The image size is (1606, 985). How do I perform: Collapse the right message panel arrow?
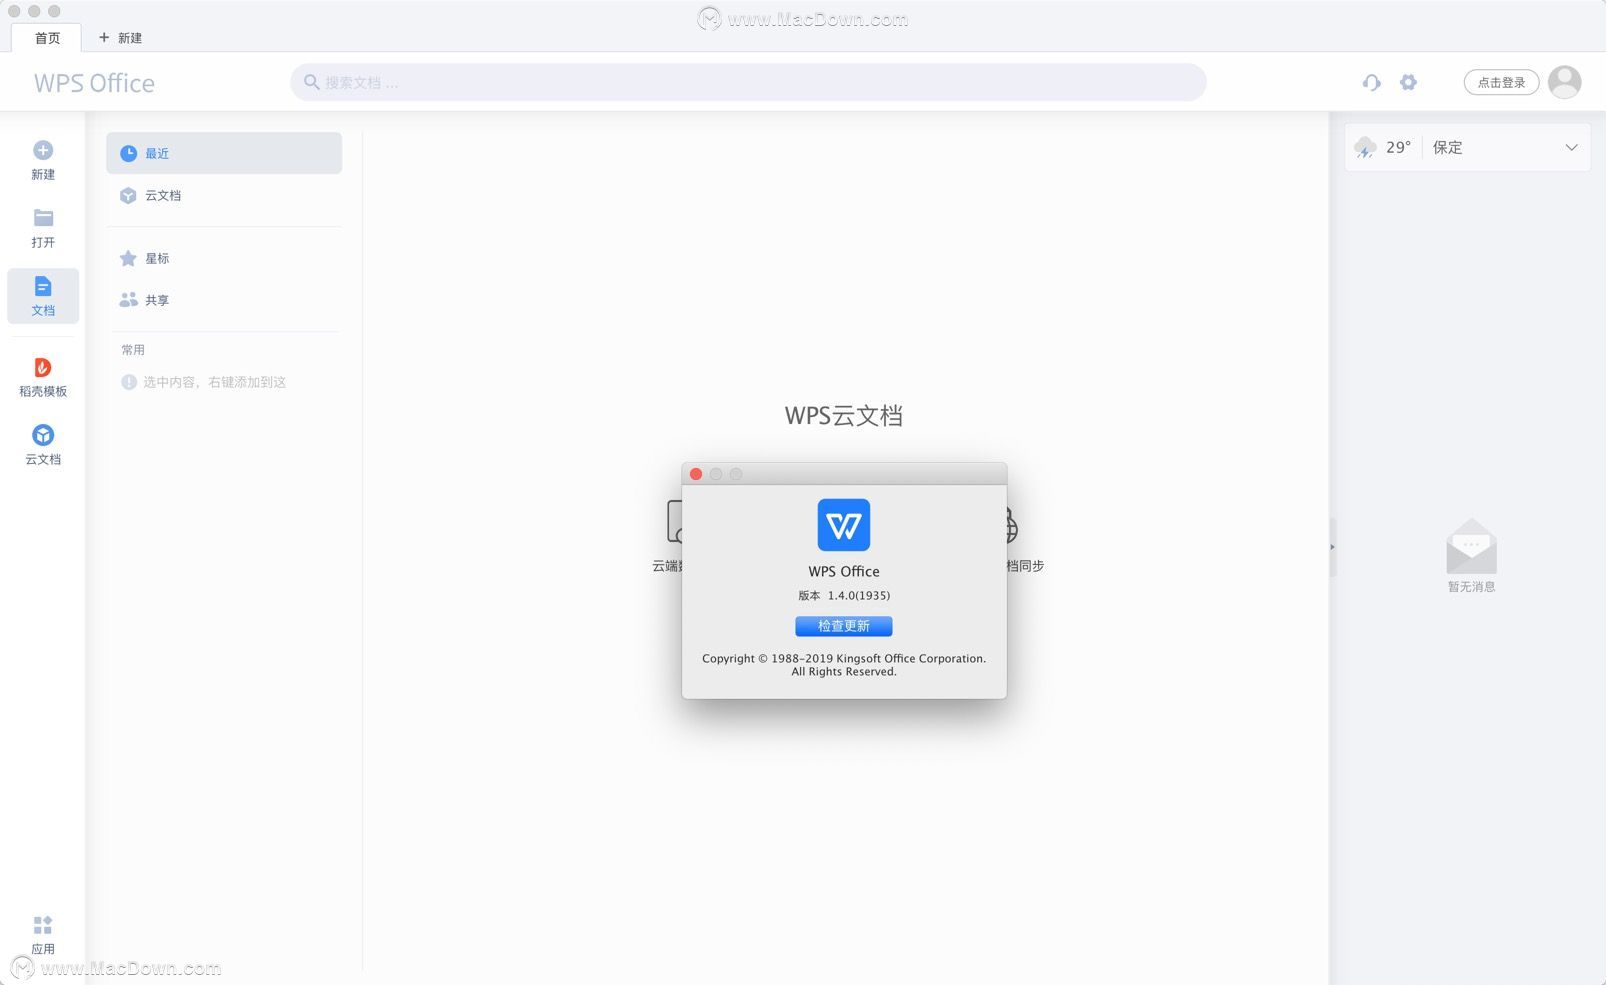point(1332,547)
